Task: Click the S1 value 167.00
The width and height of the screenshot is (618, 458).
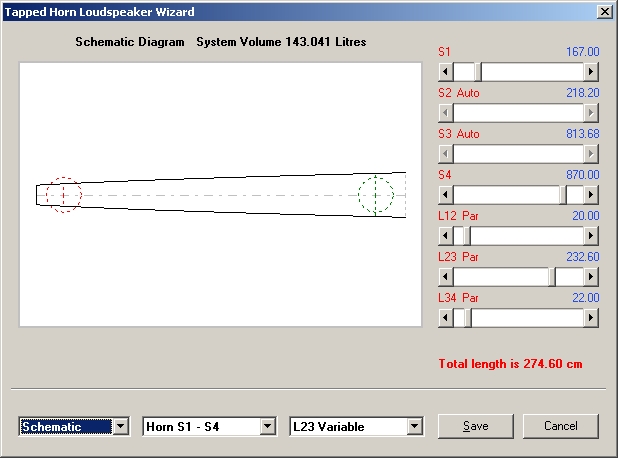Action: tap(583, 52)
